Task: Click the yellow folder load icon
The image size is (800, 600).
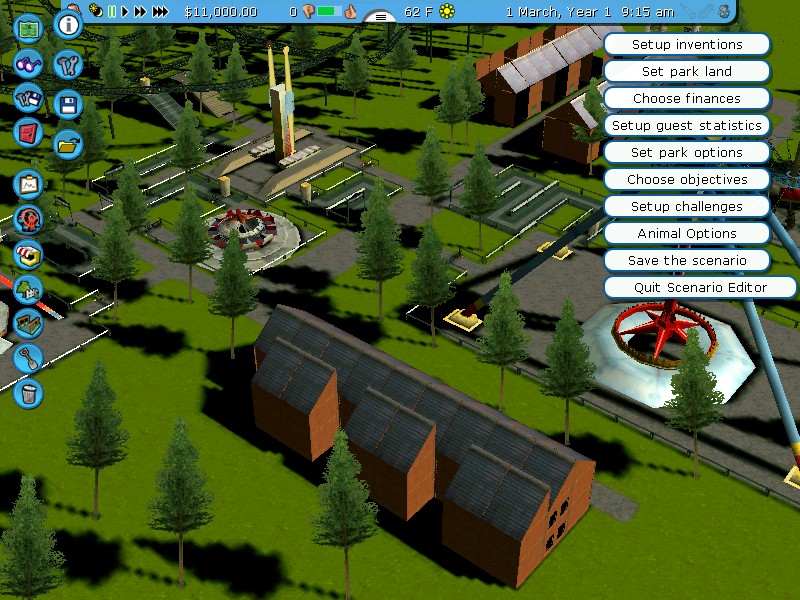Action: pyautogui.click(x=68, y=145)
